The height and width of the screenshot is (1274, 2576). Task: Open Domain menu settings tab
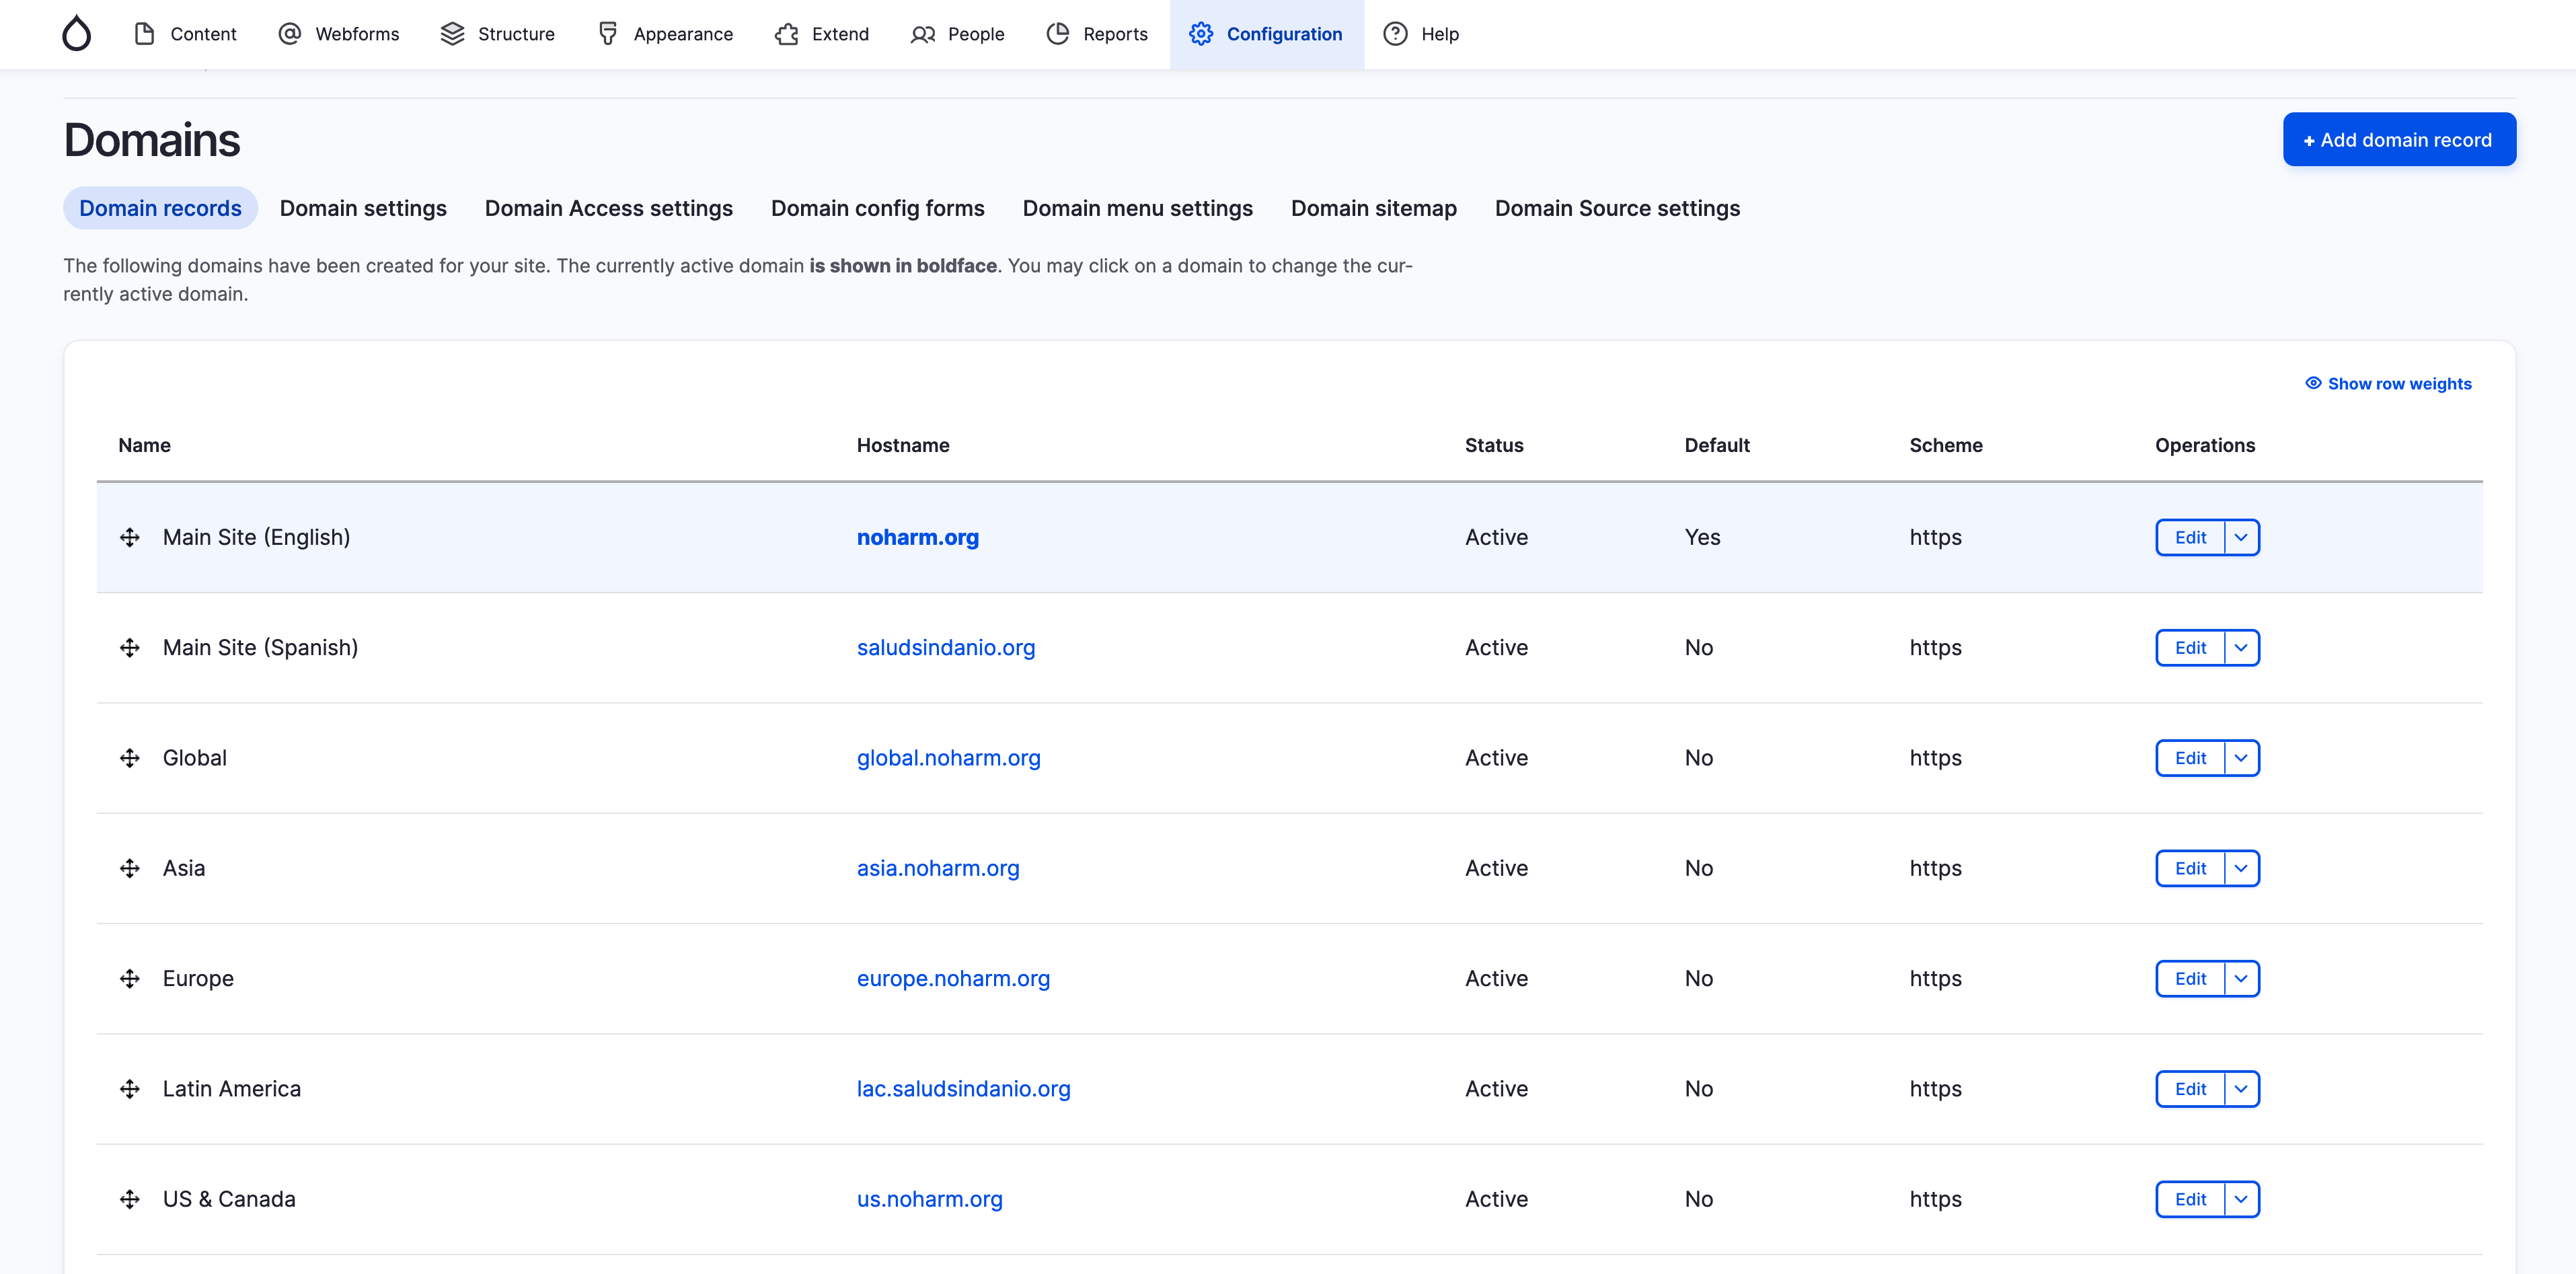point(1137,208)
